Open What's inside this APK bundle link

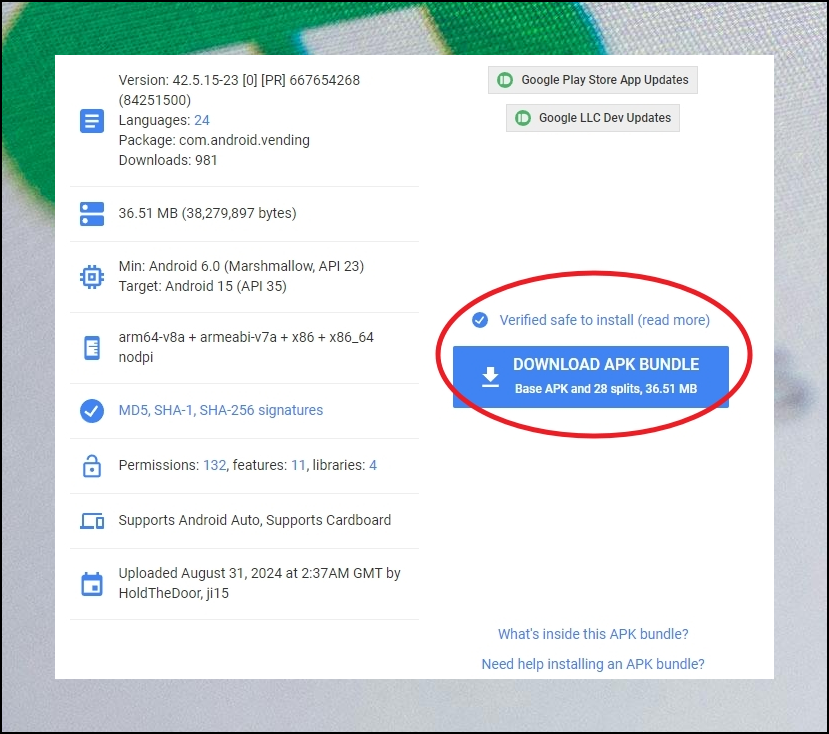(593, 634)
